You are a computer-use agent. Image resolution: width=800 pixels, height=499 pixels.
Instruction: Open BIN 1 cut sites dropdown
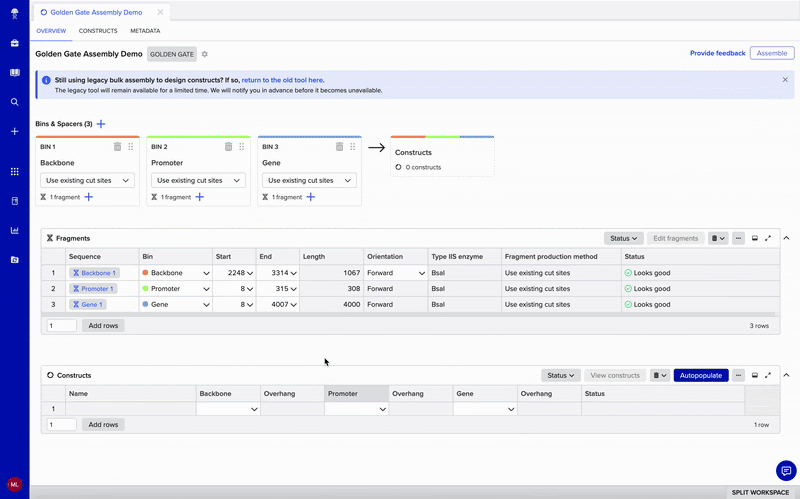(88, 181)
